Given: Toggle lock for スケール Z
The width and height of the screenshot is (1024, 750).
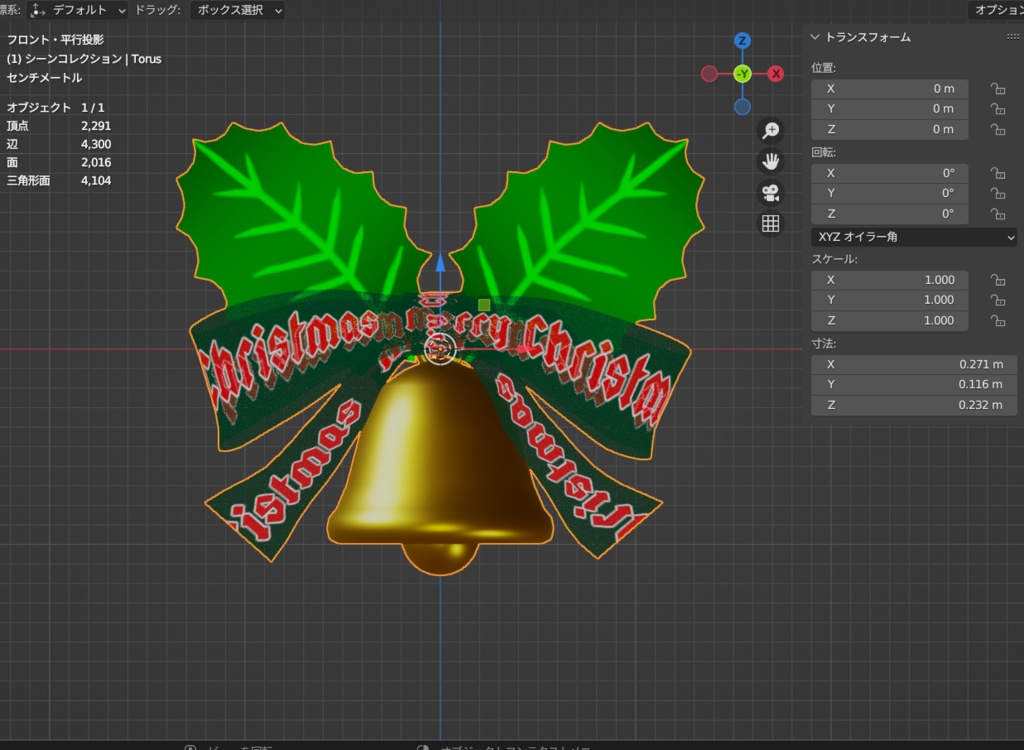Looking at the screenshot, I should (997, 321).
